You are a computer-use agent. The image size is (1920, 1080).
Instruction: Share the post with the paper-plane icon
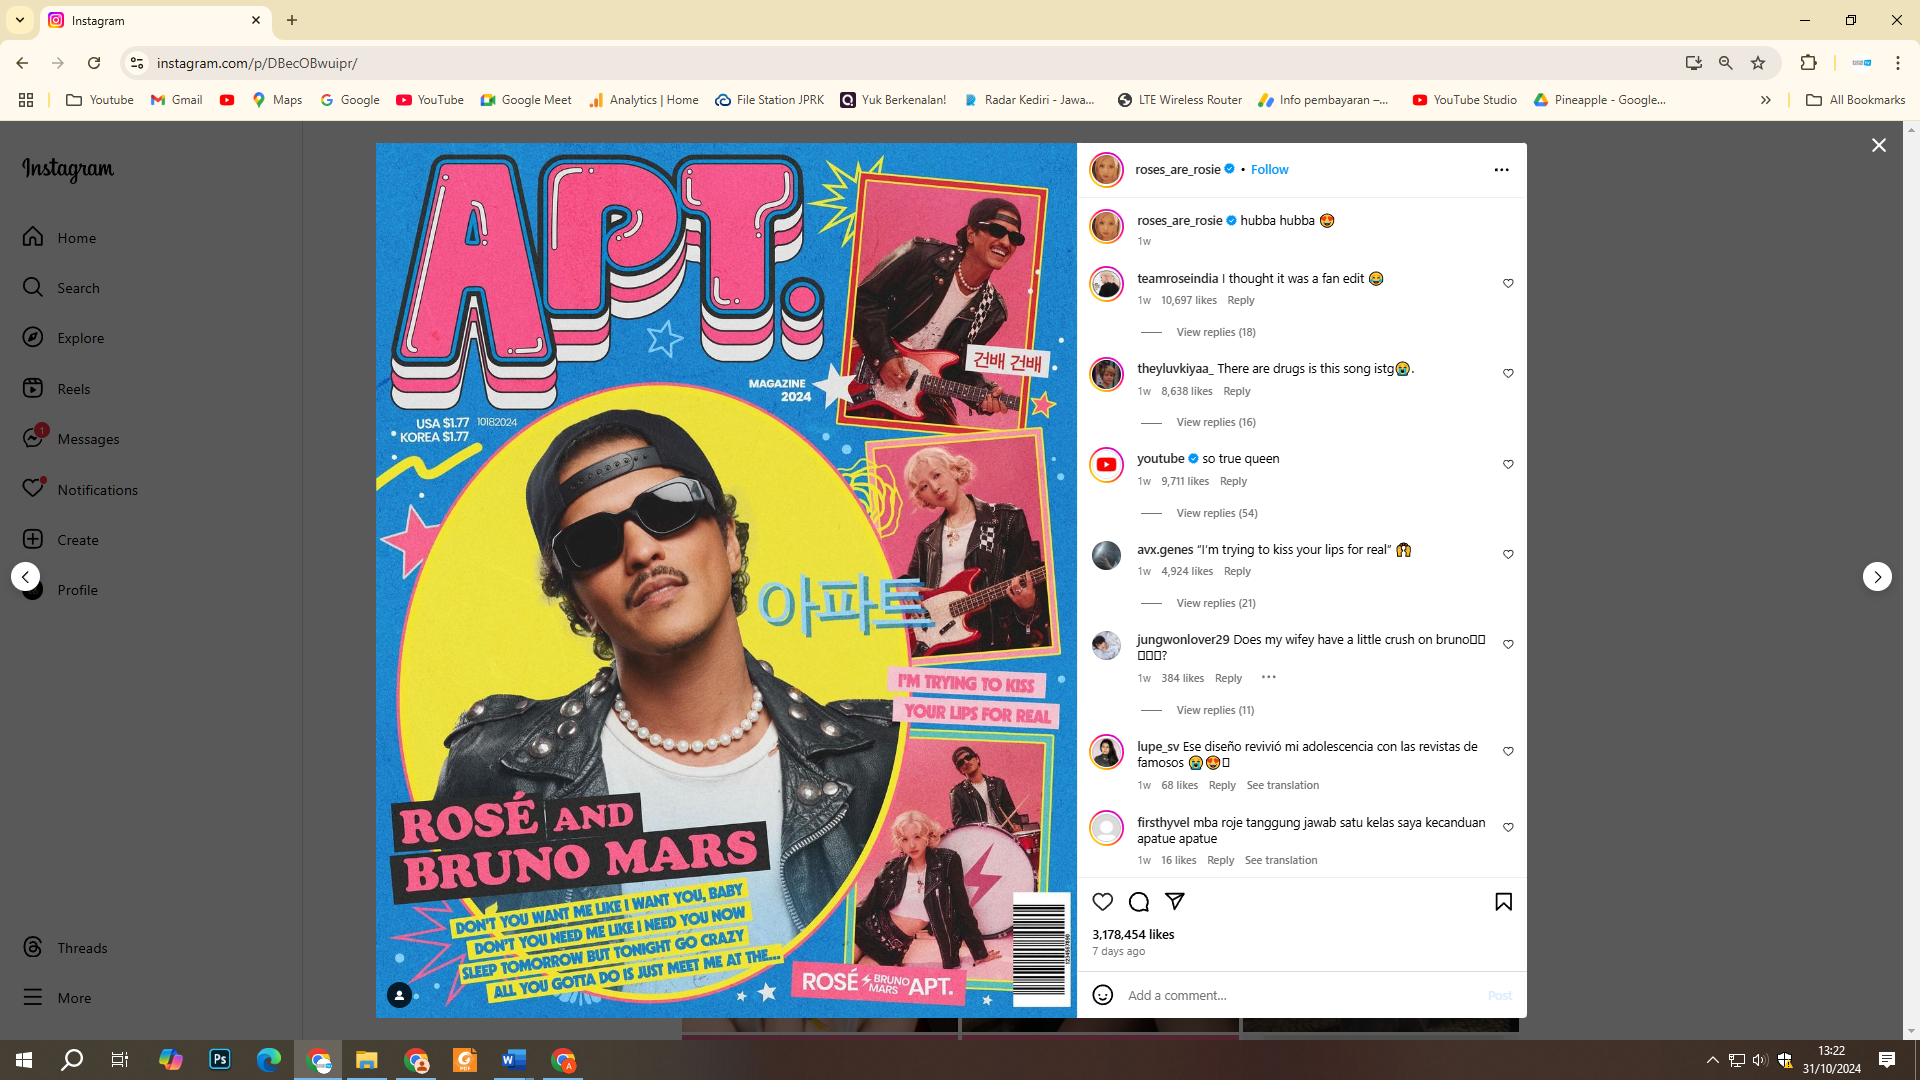pos(1175,902)
